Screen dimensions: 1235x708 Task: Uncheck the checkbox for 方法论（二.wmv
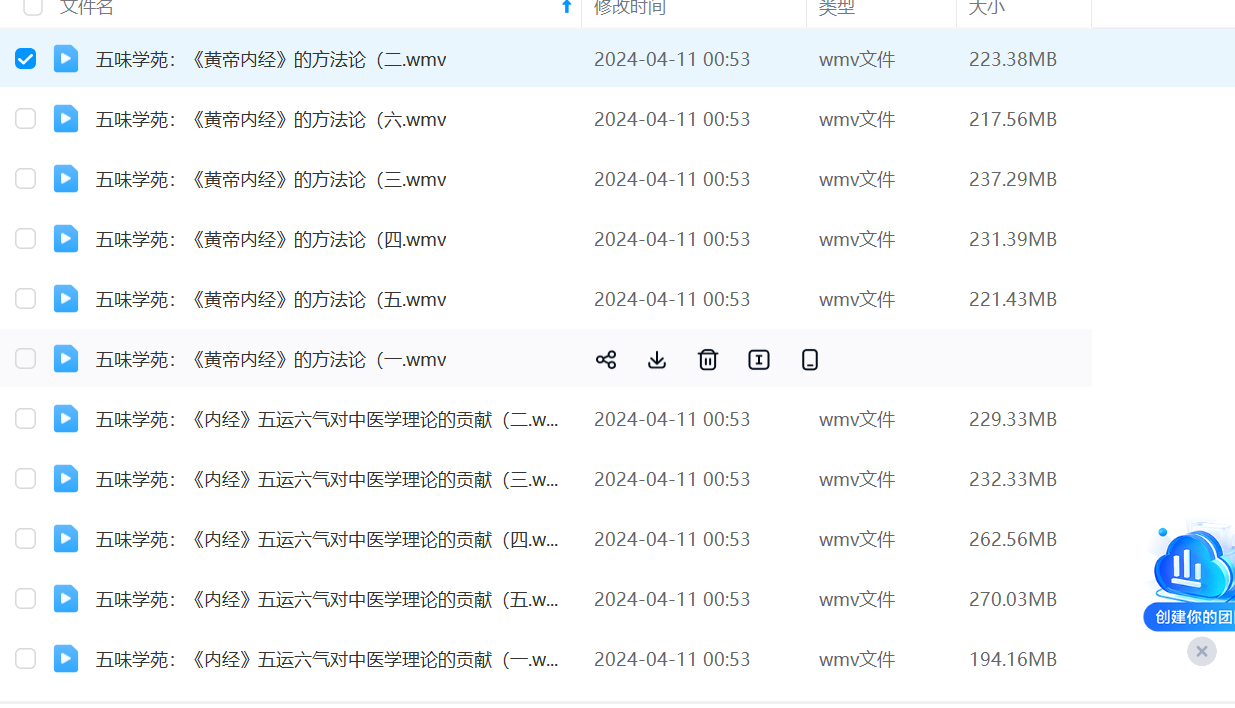pyautogui.click(x=26, y=59)
